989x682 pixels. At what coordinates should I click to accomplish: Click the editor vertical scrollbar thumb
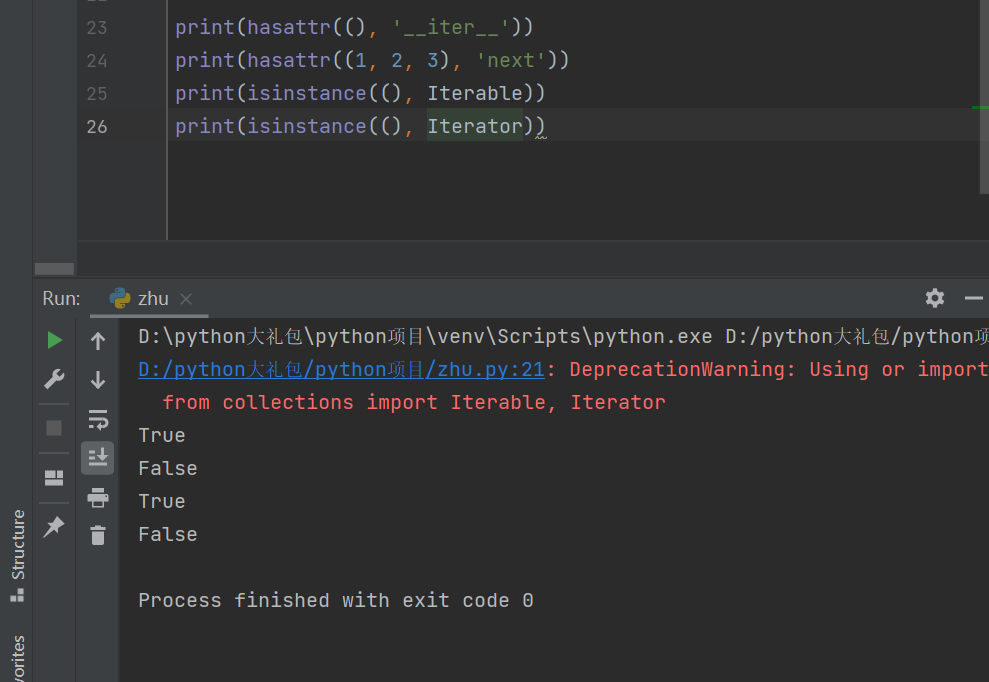pos(984,95)
